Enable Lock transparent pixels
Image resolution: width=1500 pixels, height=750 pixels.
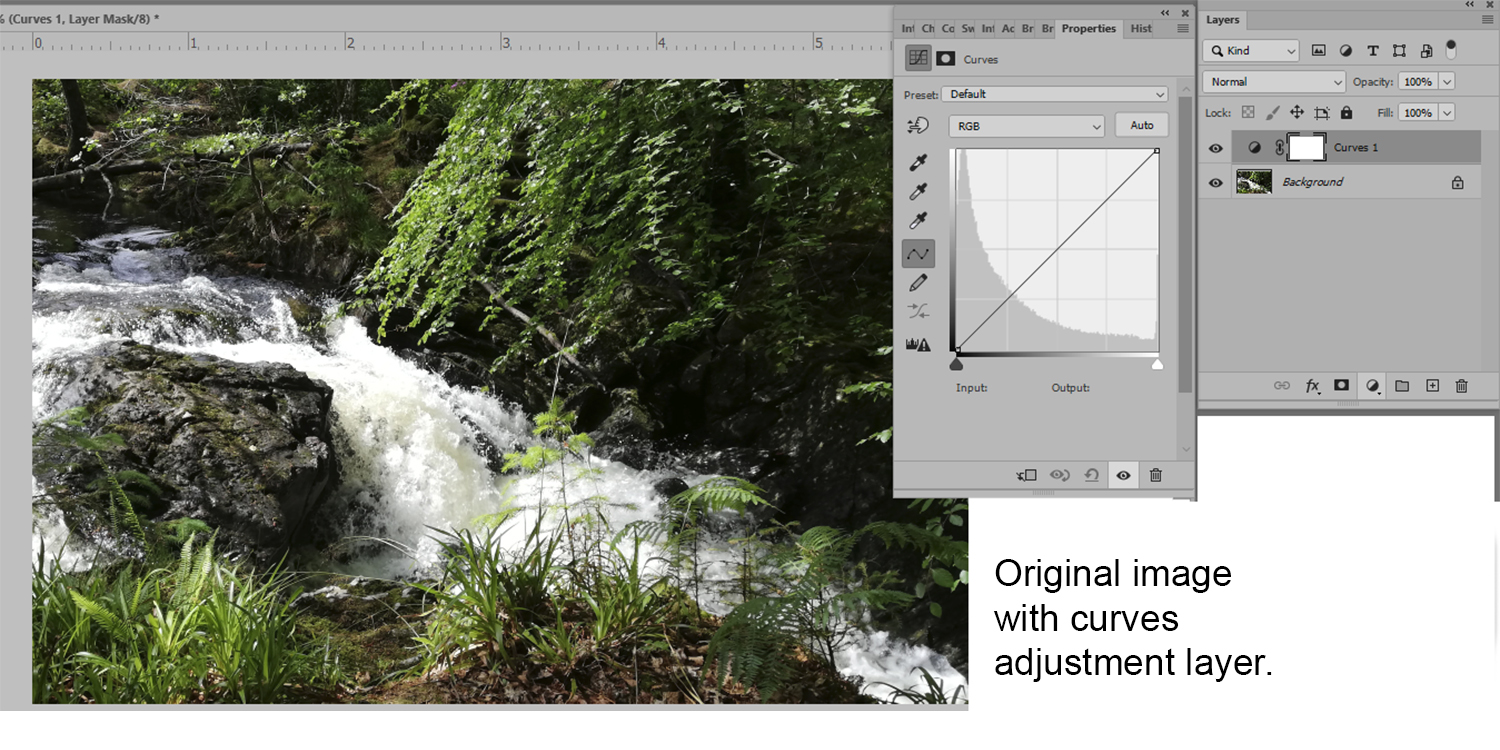pyautogui.click(x=1248, y=112)
